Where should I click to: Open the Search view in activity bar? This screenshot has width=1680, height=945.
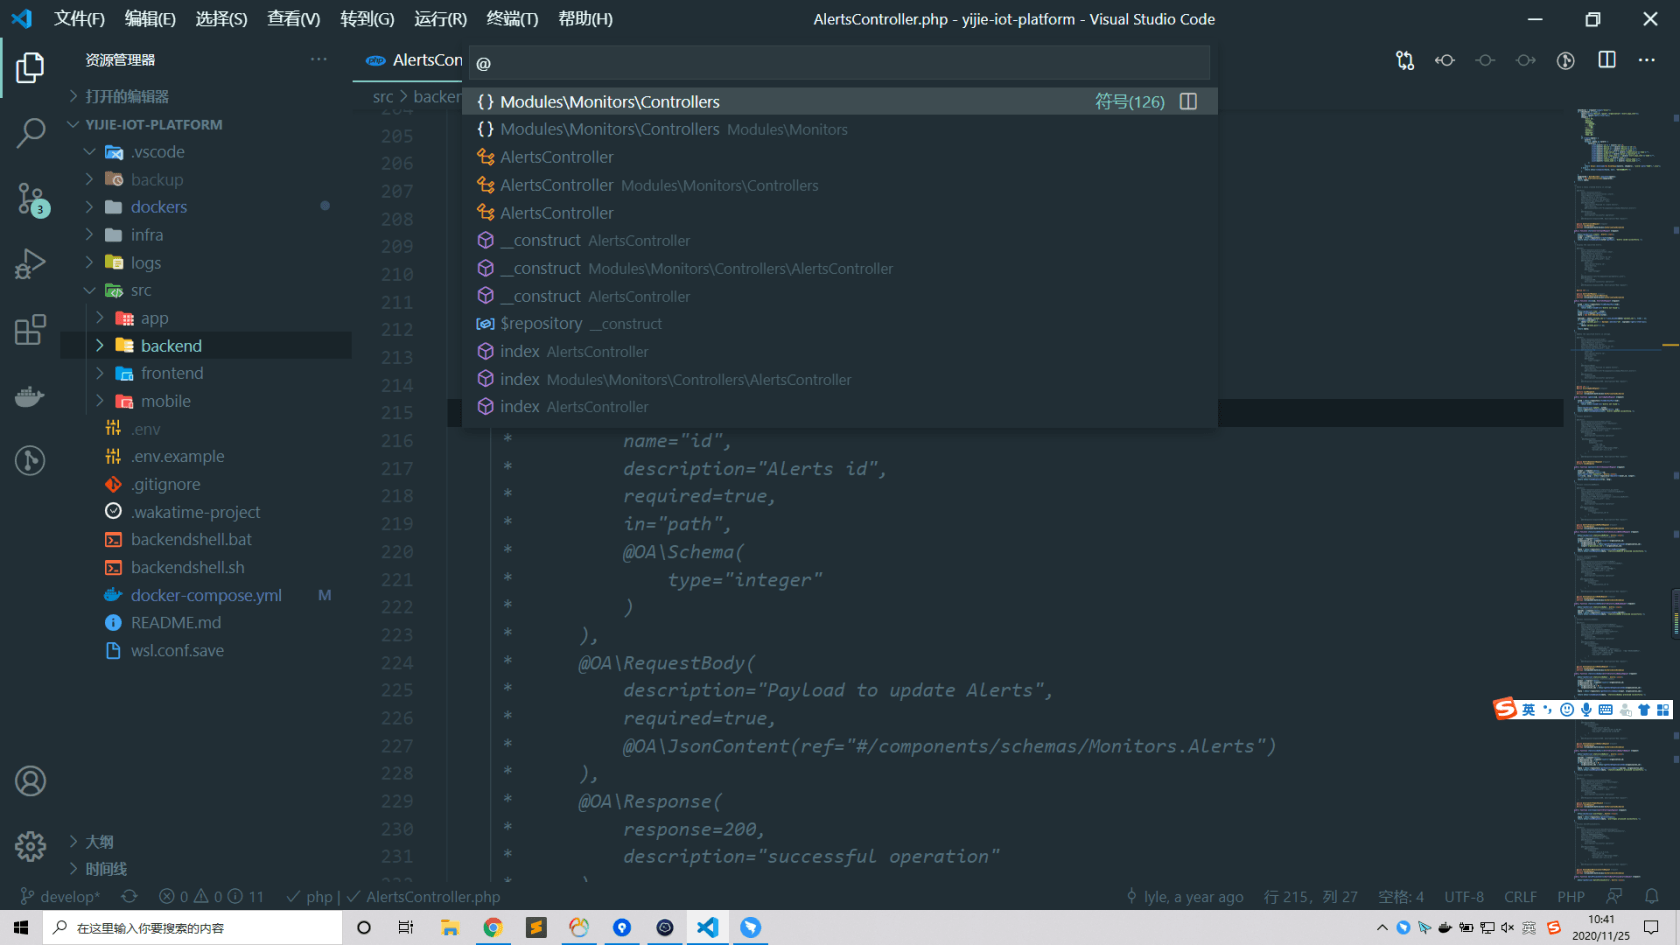tap(30, 132)
